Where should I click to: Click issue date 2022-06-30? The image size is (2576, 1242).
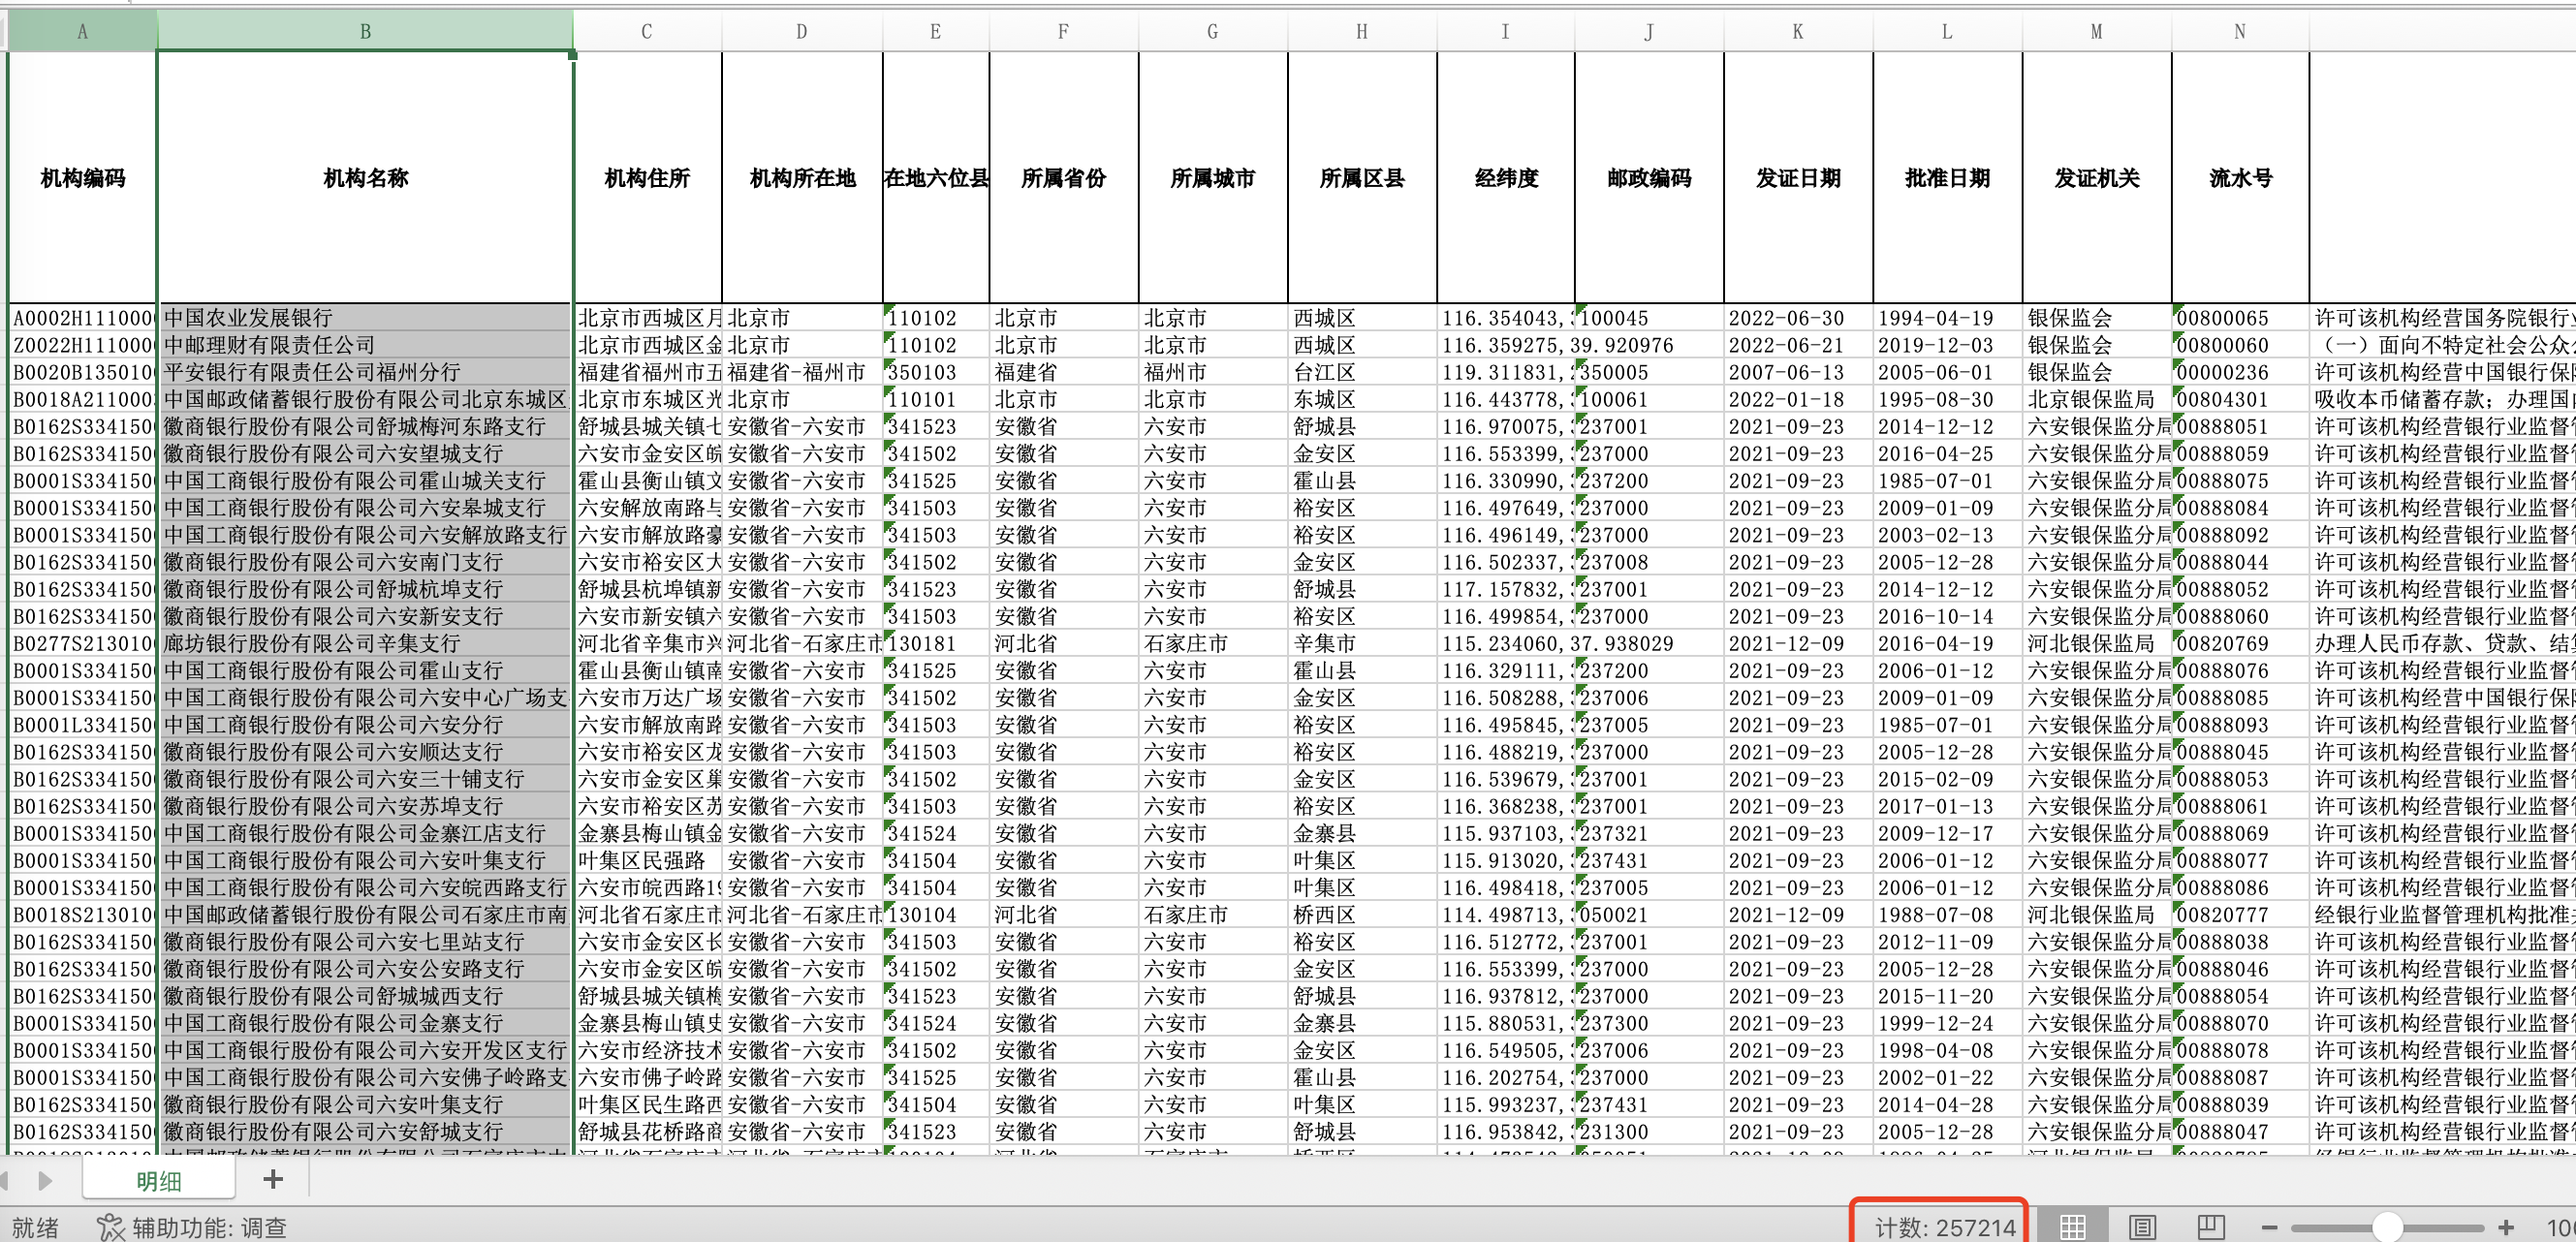(1797, 318)
